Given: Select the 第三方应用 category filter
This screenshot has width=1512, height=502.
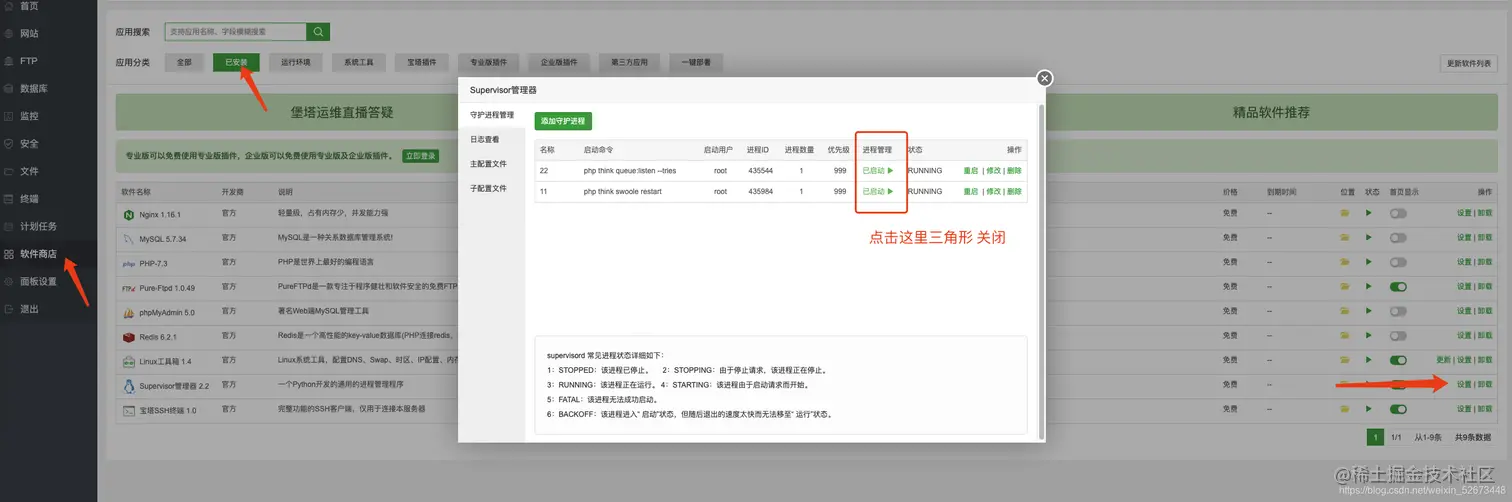Looking at the screenshot, I should [629, 62].
